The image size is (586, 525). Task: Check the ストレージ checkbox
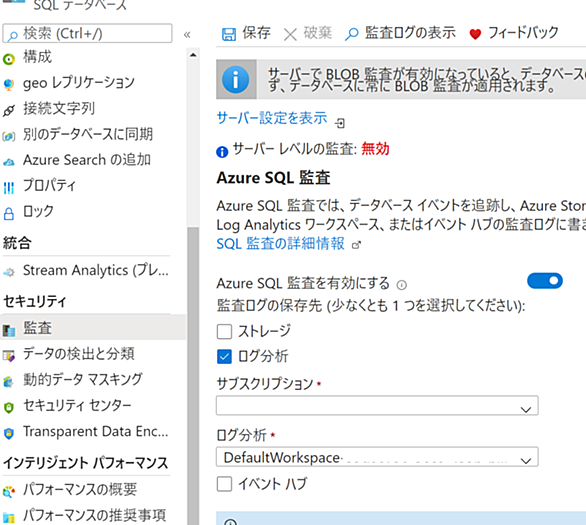click(224, 331)
